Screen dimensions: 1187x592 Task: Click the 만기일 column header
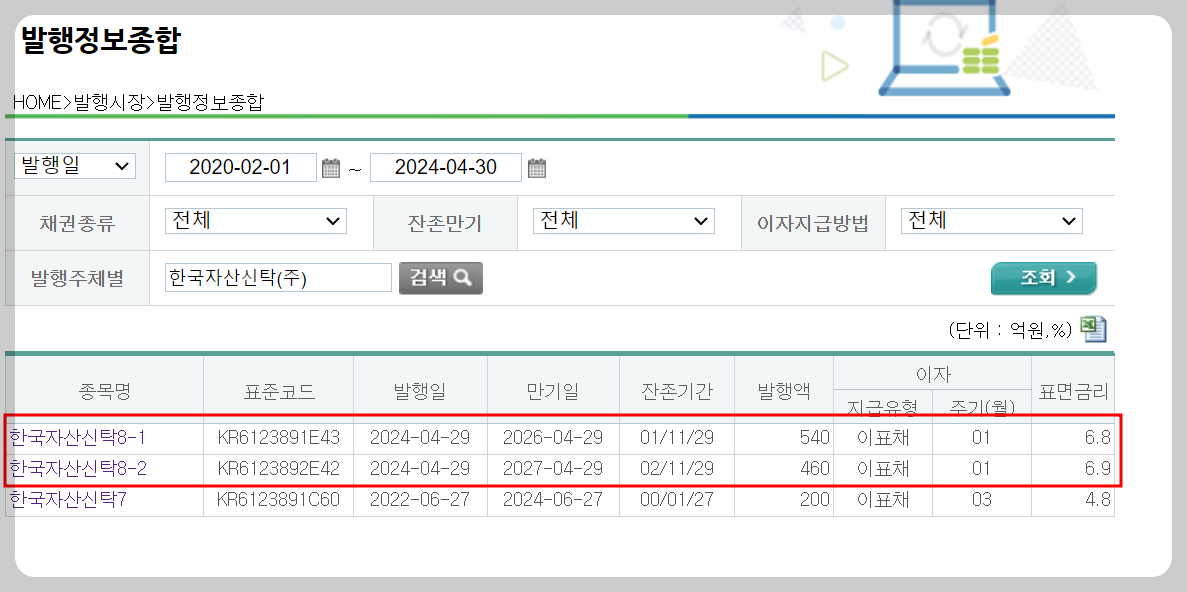[553, 391]
